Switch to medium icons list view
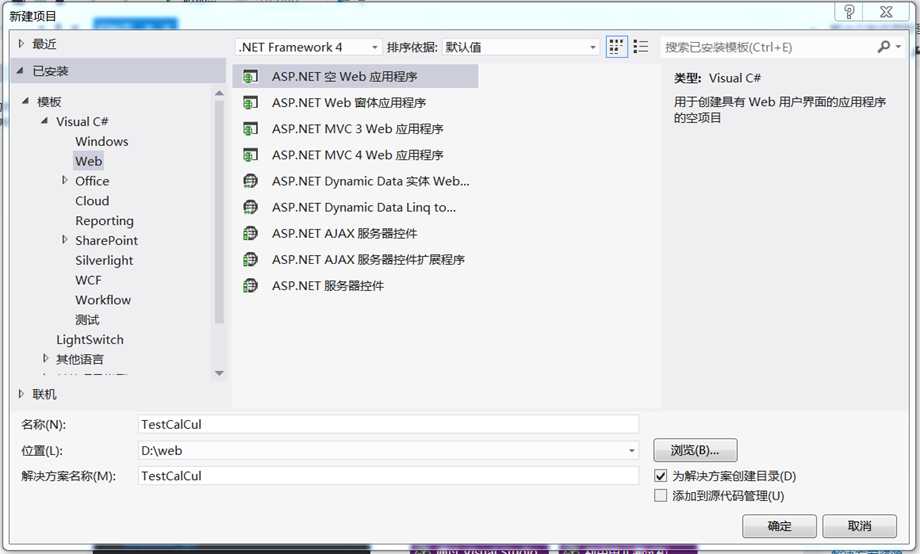Image resolution: width=920 pixels, height=554 pixels. (641, 47)
